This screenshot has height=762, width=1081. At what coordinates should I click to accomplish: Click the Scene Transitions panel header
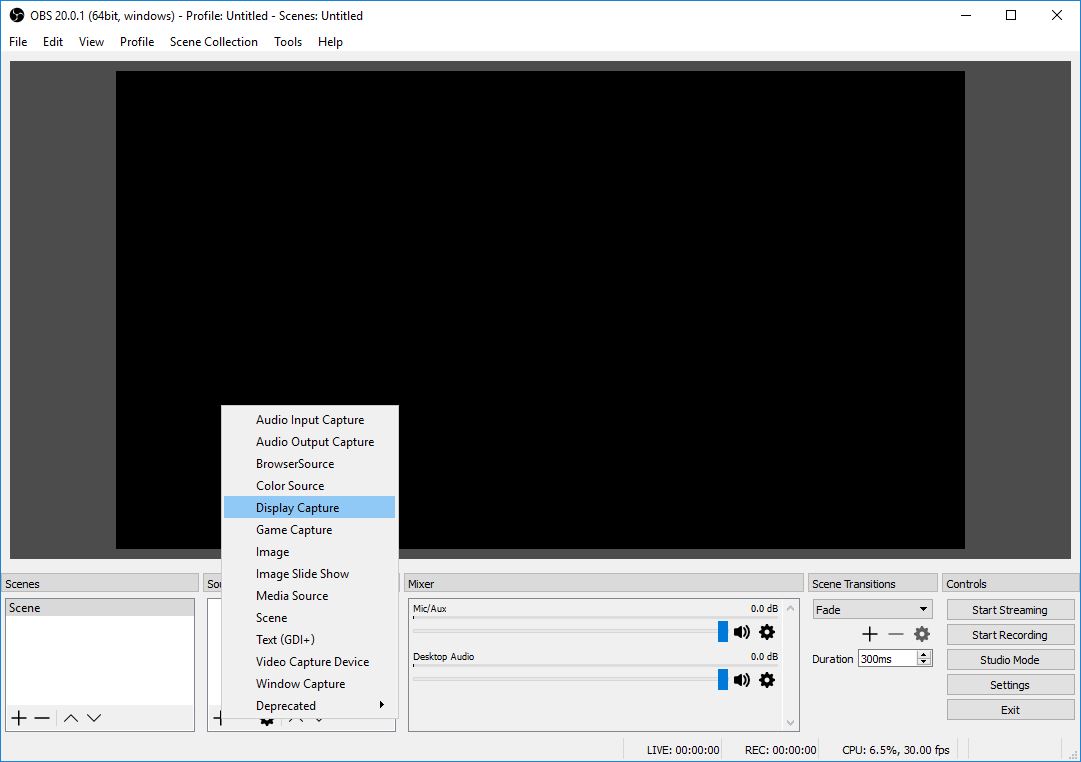pos(873,583)
